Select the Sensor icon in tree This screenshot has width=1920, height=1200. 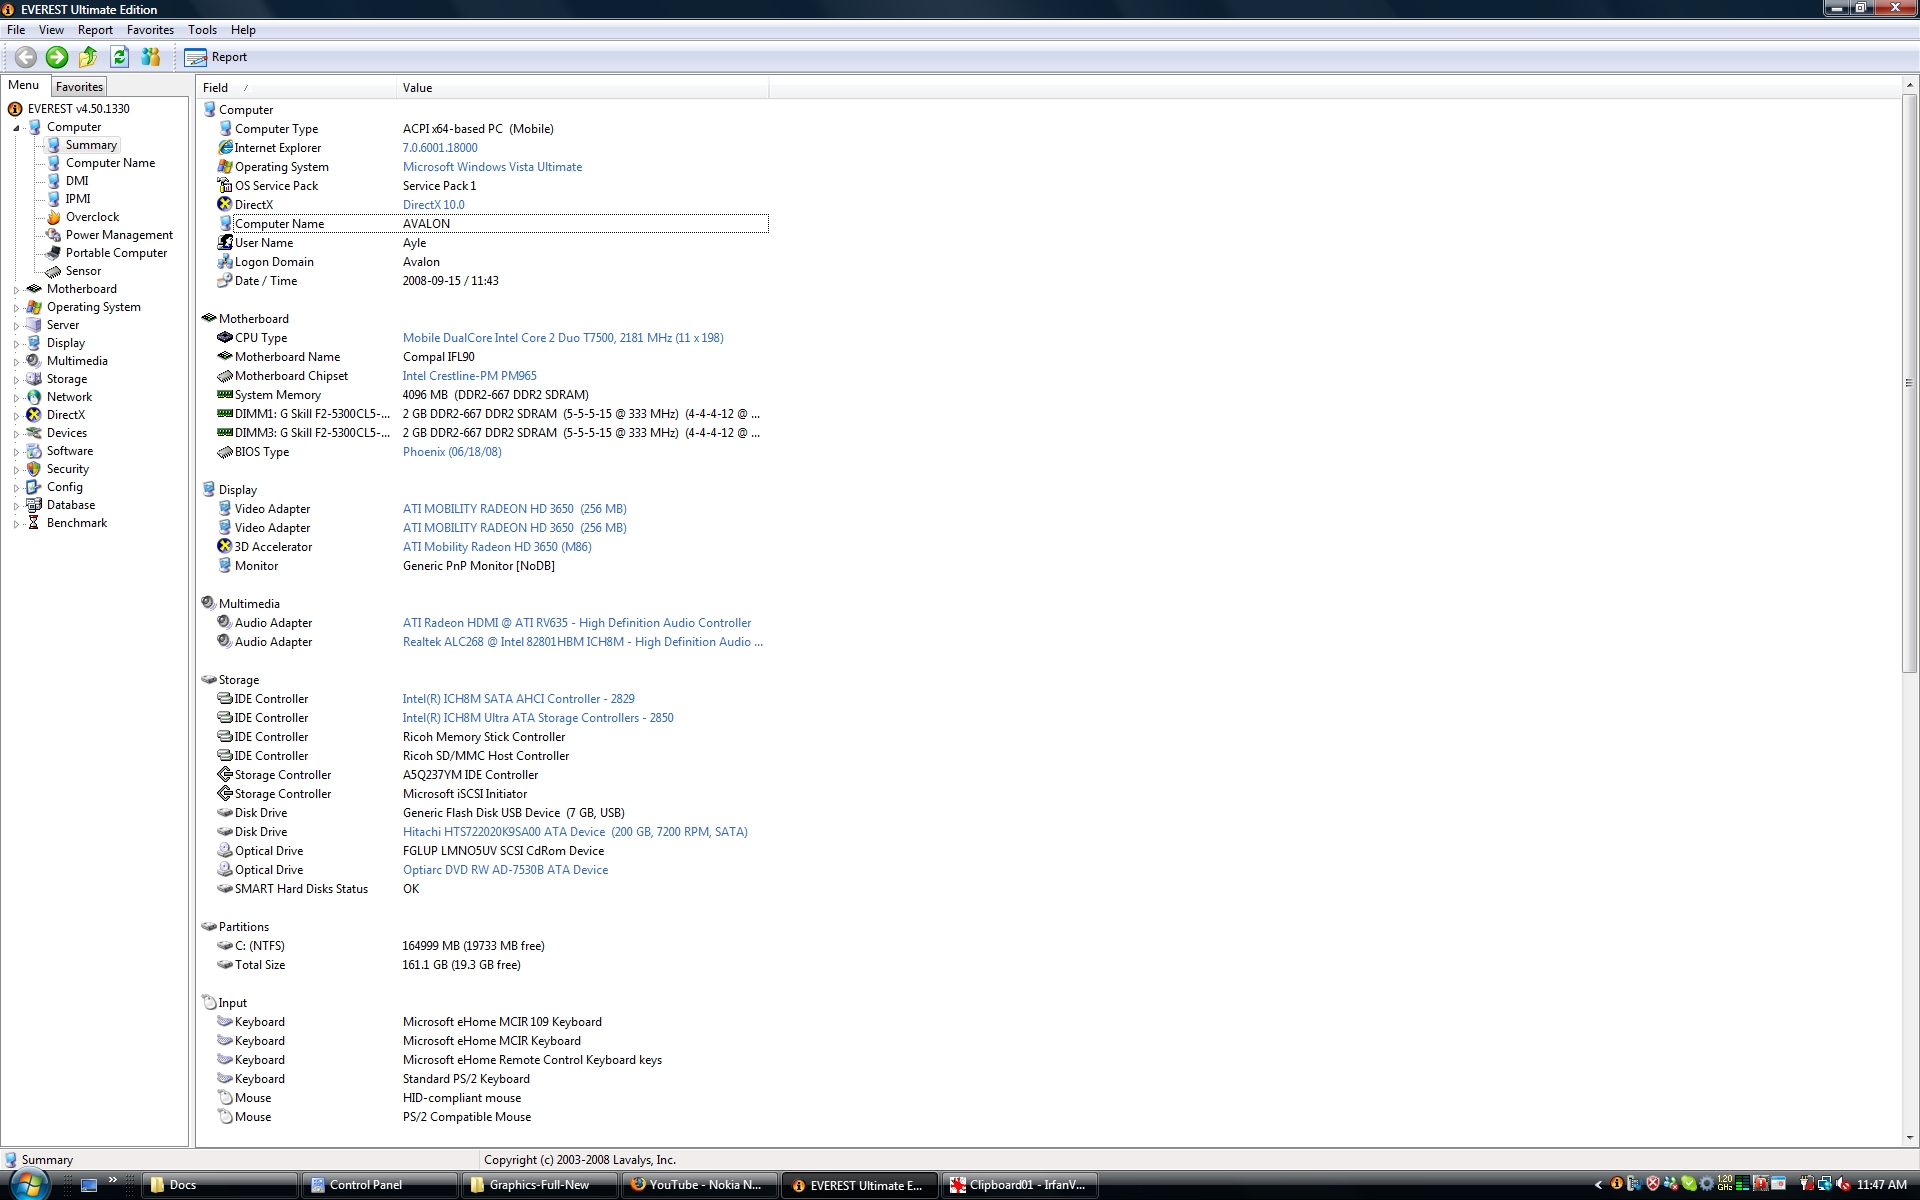pos(54,271)
